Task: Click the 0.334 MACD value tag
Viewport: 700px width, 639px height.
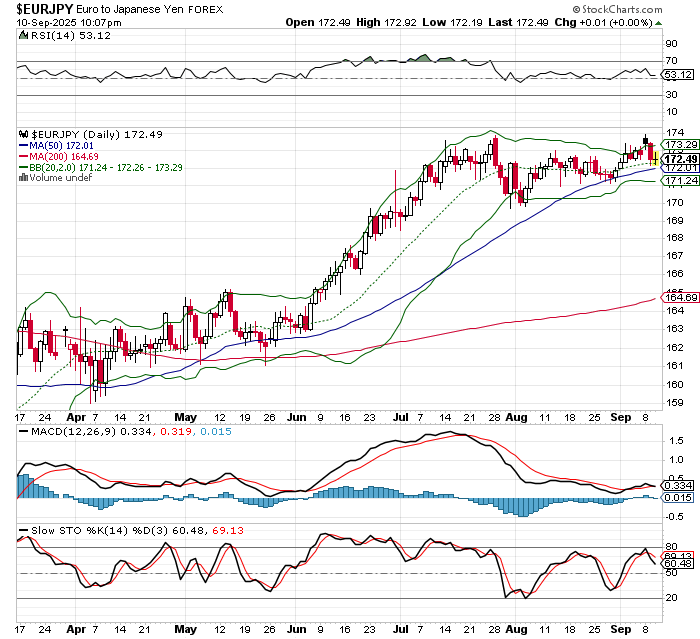Action: click(680, 485)
